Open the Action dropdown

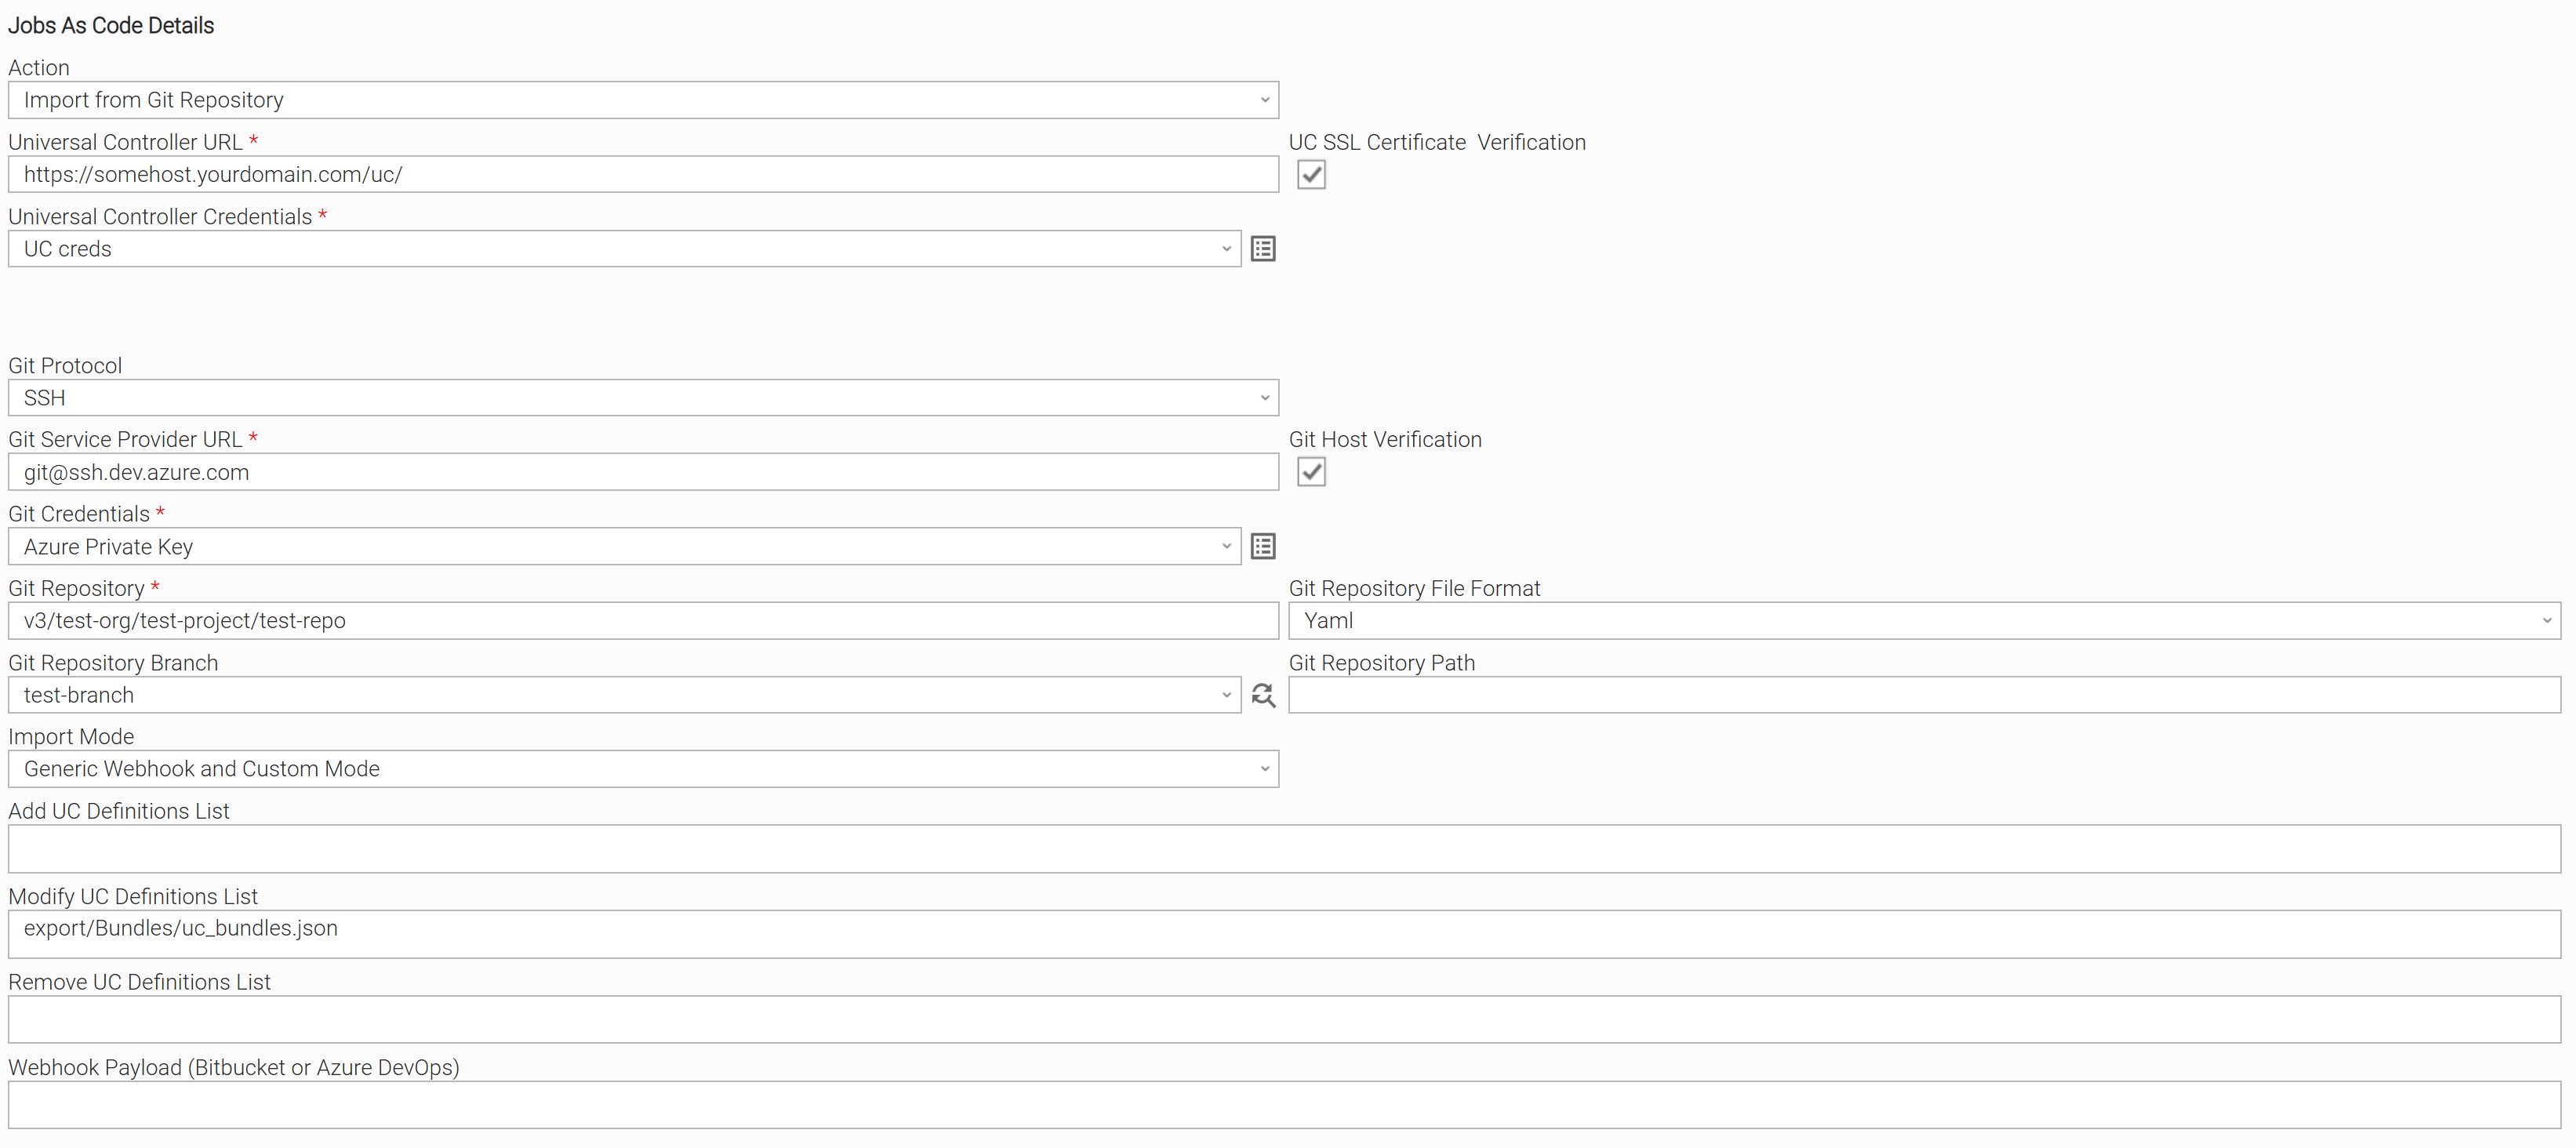tap(643, 100)
